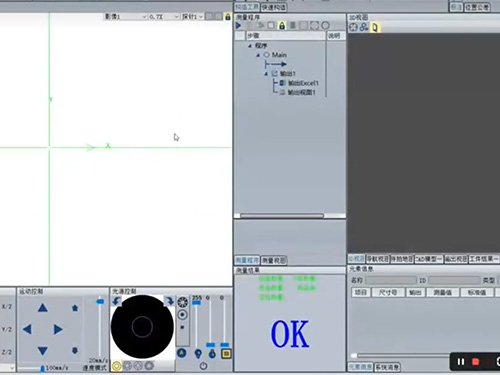This screenshot has width=500, height=375.
Task: Open the position tolerance tab at top right
Action: tap(477, 7)
